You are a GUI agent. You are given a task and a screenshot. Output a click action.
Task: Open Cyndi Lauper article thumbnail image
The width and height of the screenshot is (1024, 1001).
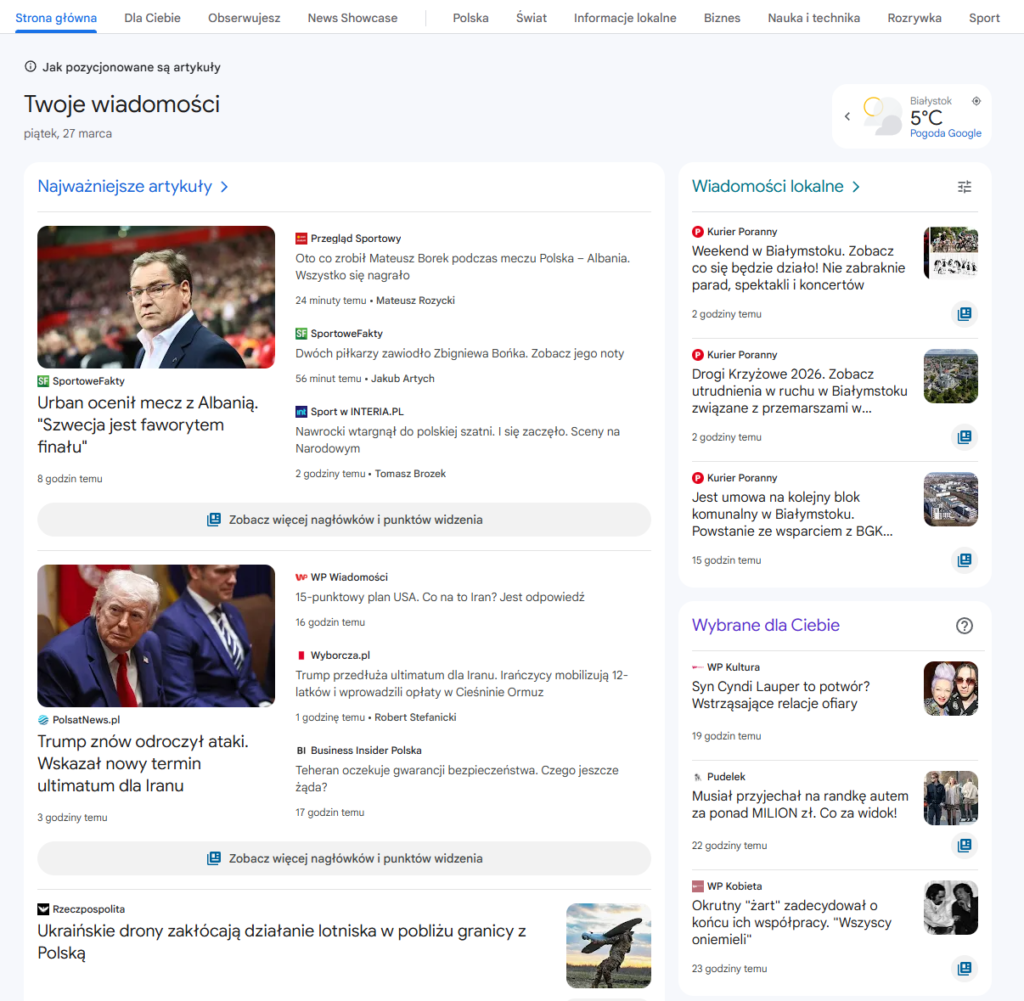[x=950, y=689]
